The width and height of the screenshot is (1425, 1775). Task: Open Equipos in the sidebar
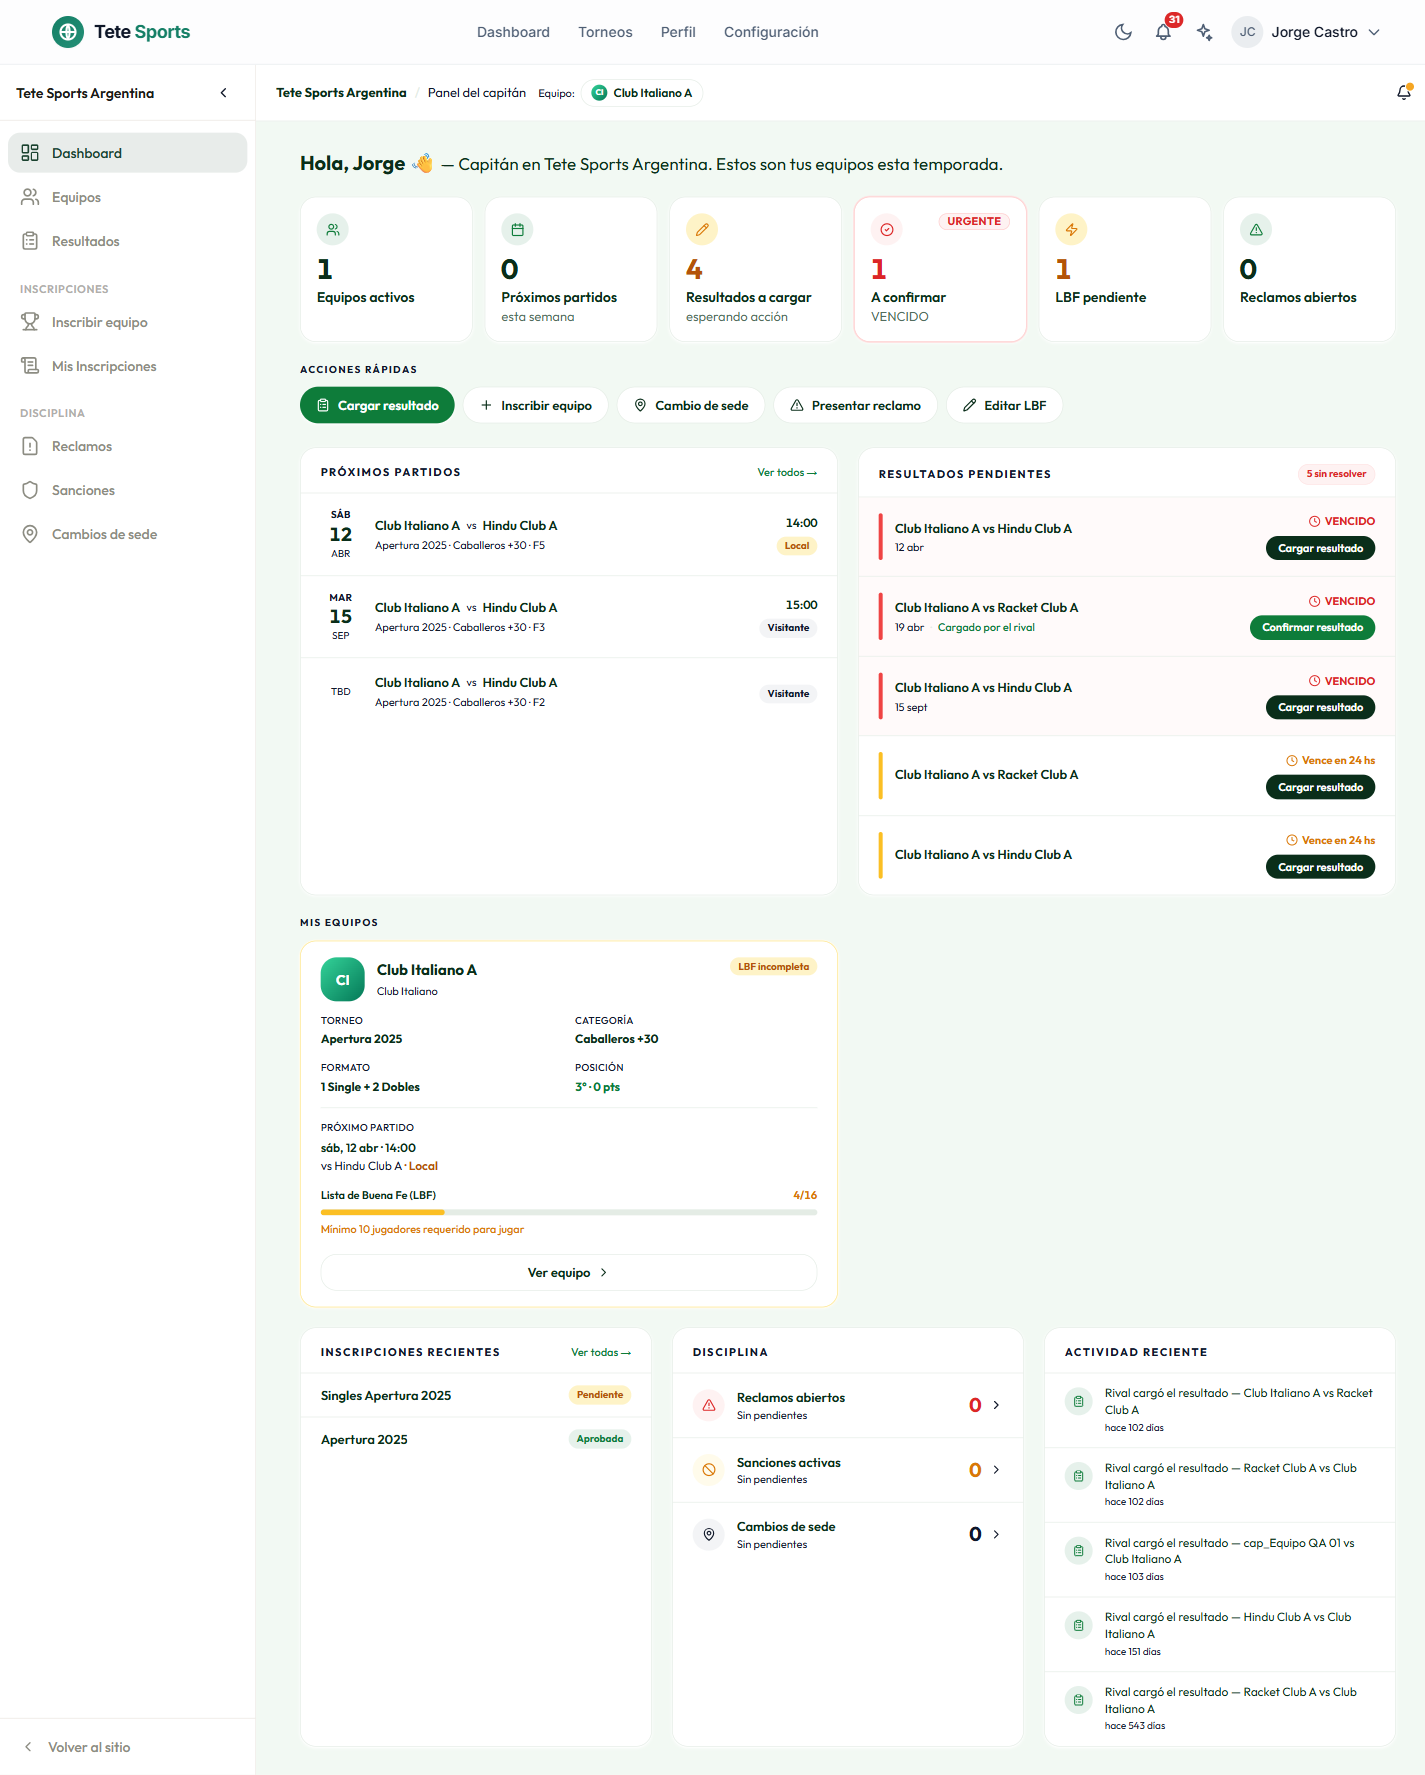pos(127,197)
